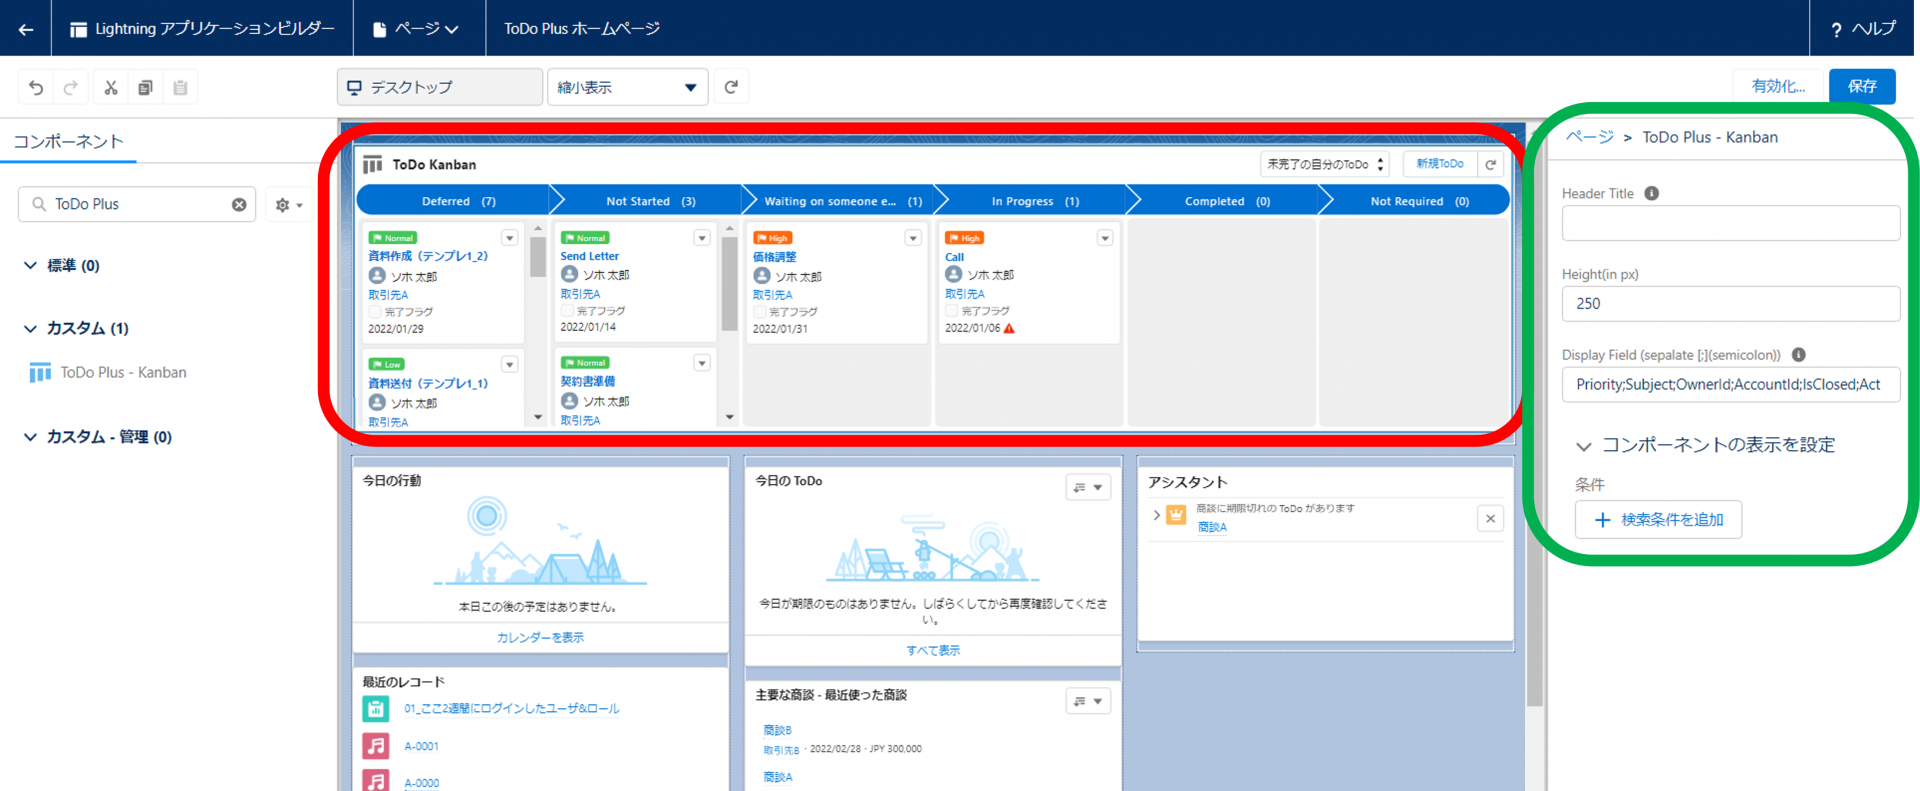Viewport: 1920px width, 791px height.
Task: Click the crown icon in Assistant panel
Action: 1177,516
